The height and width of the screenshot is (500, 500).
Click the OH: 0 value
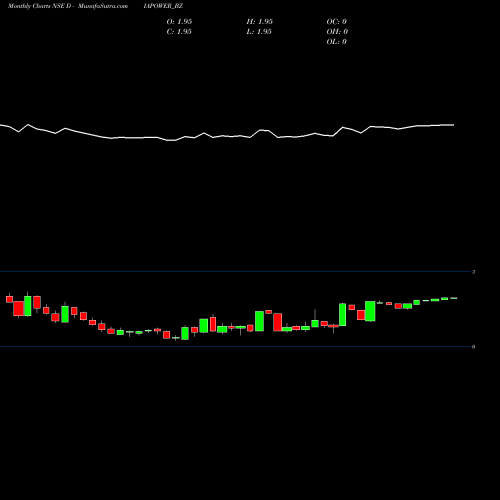(337, 32)
